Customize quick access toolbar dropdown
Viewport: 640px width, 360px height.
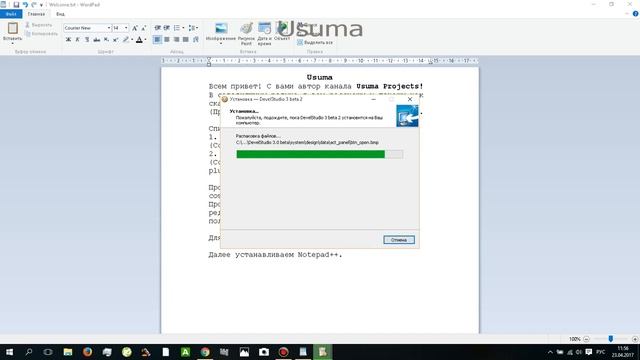tap(41, 5)
